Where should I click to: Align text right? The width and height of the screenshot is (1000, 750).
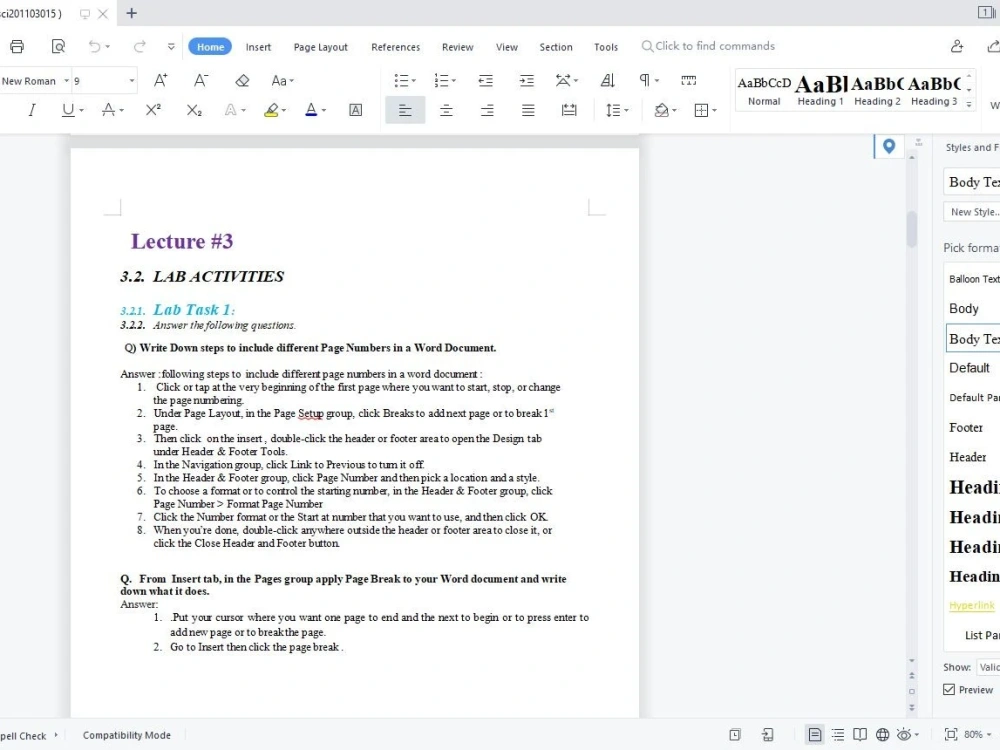coord(487,110)
